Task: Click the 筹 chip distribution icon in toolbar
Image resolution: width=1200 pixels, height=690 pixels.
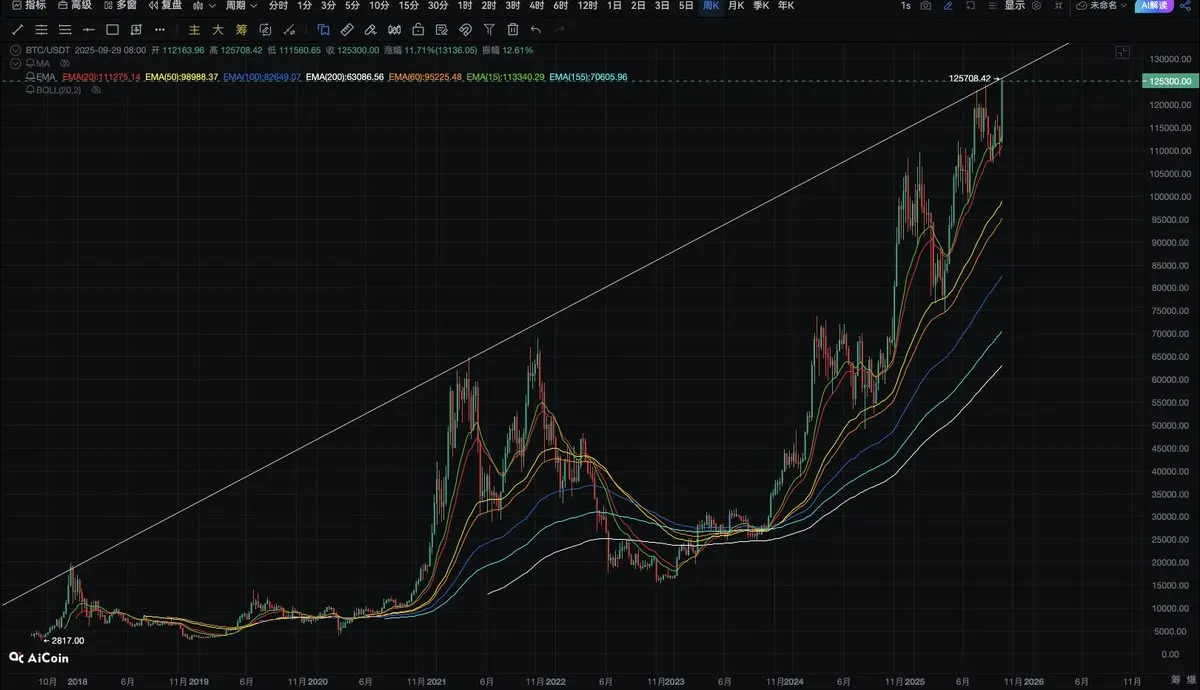Action: click(242, 30)
